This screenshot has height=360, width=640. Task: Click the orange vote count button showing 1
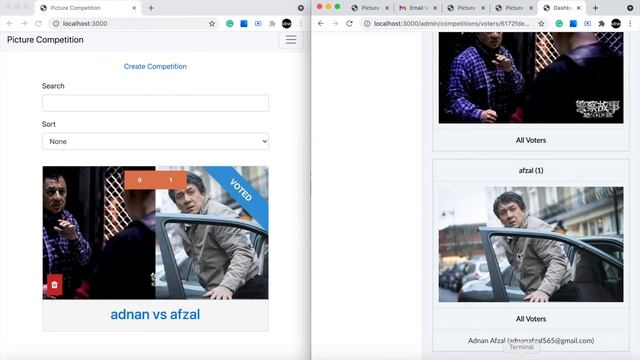coord(171,180)
